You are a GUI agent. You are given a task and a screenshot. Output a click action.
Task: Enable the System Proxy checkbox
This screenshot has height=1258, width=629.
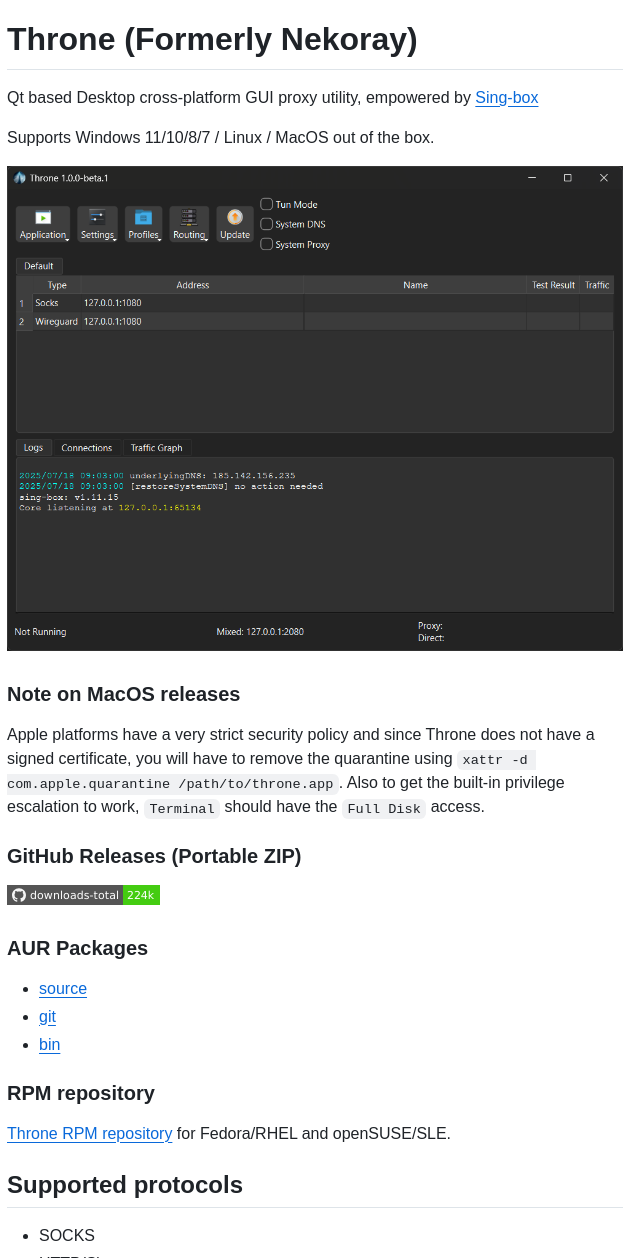pyautogui.click(x=267, y=244)
